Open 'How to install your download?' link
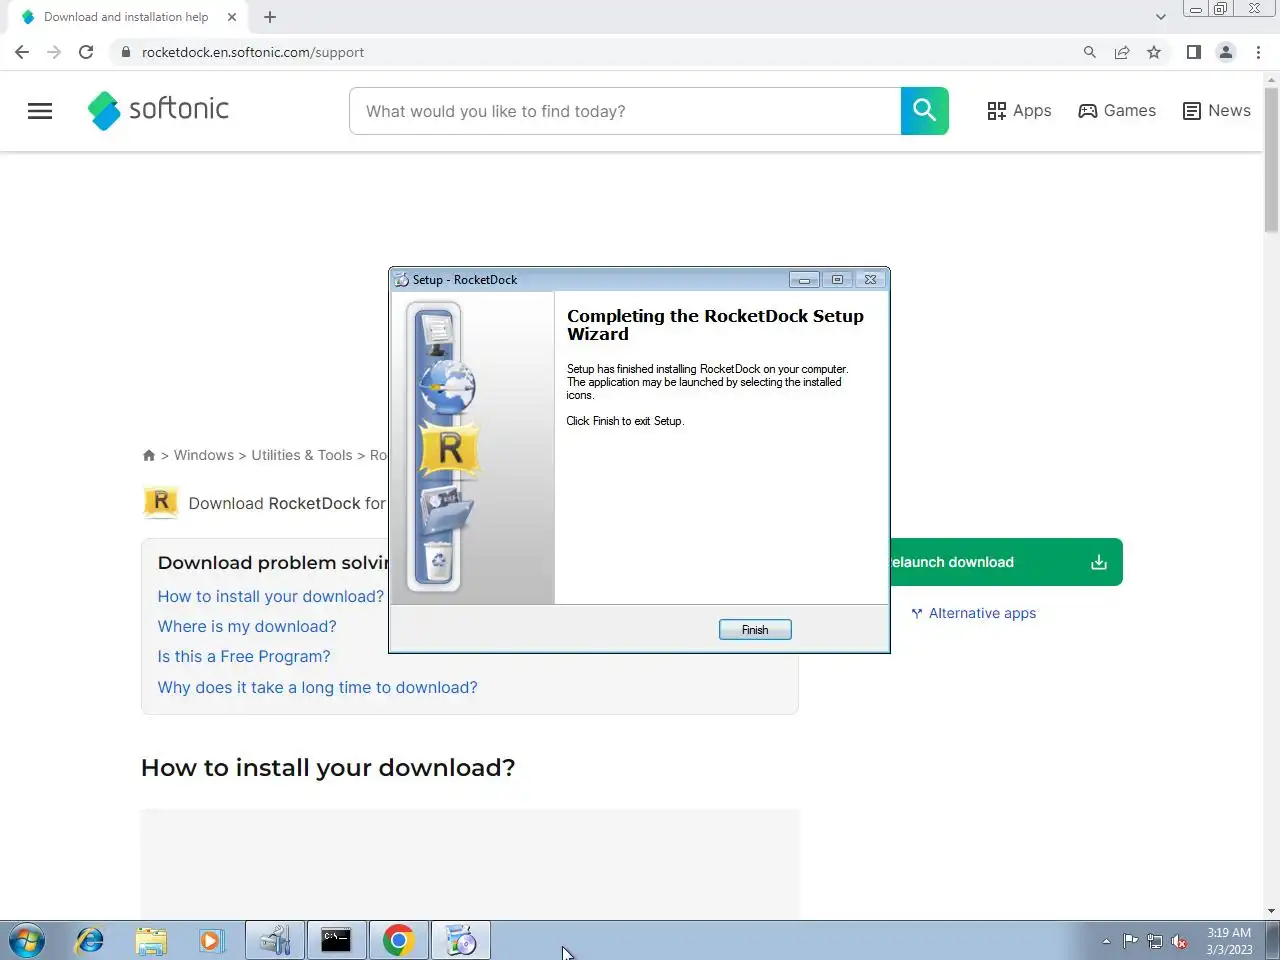Image resolution: width=1280 pixels, height=960 pixels. 271,596
